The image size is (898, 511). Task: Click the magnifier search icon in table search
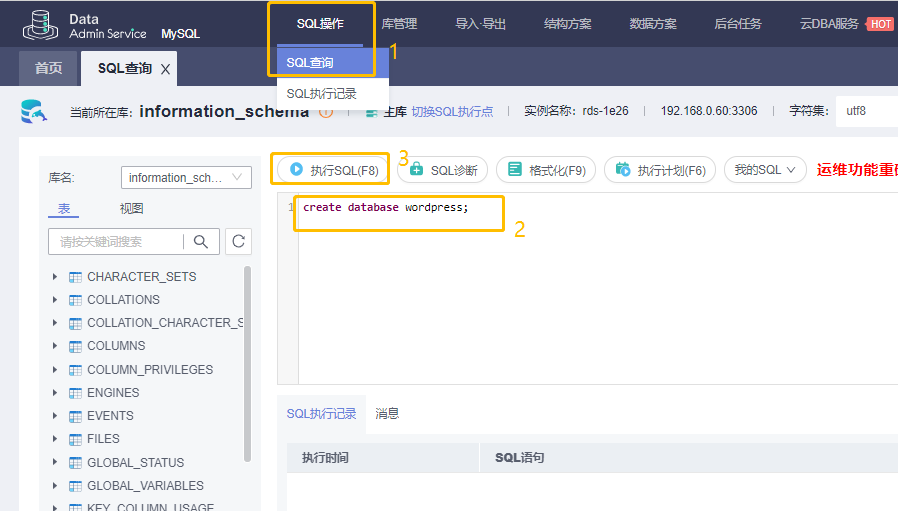click(x=200, y=242)
